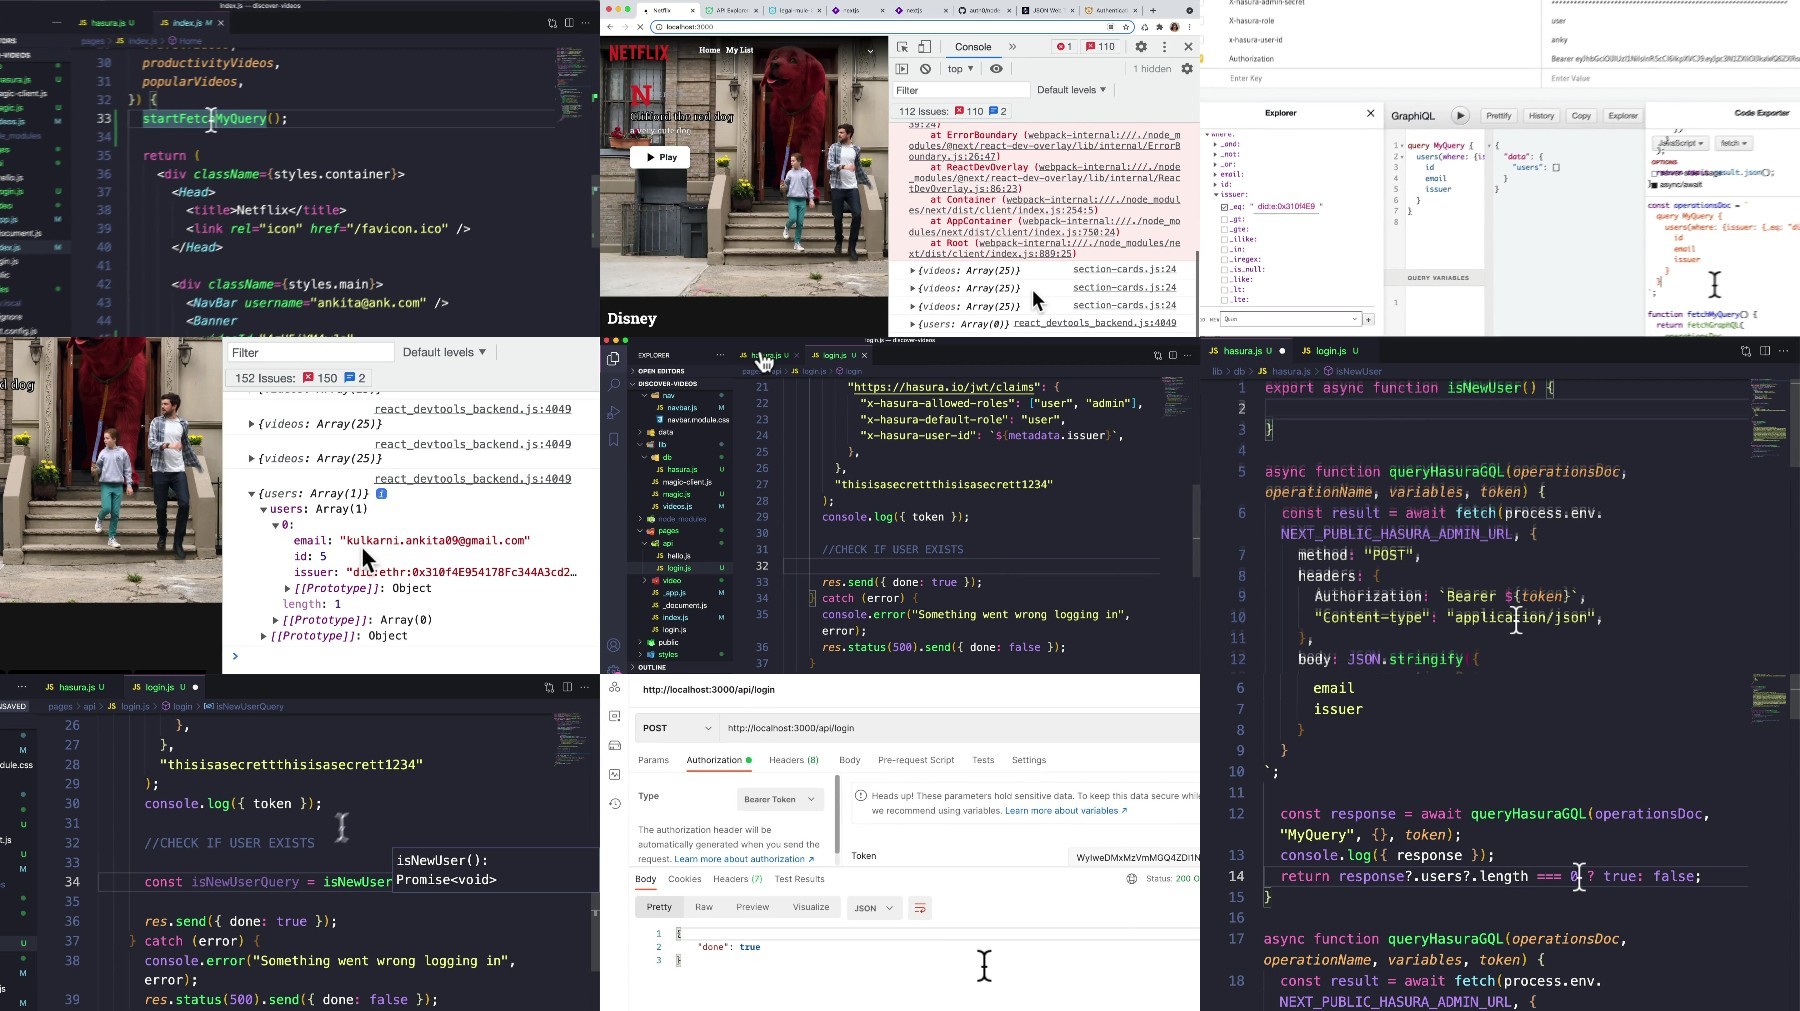Open the VS Code Explorer activity bar icon
Viewport: 1800px width, 1011px height.
(x=613, y=358)
